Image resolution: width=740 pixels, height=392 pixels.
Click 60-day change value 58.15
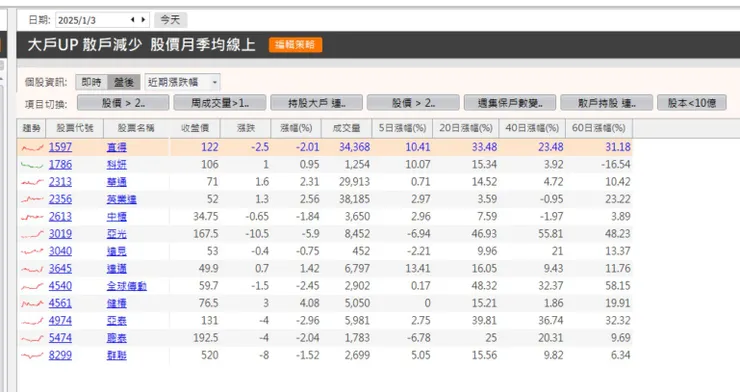[x=618, y=286]
